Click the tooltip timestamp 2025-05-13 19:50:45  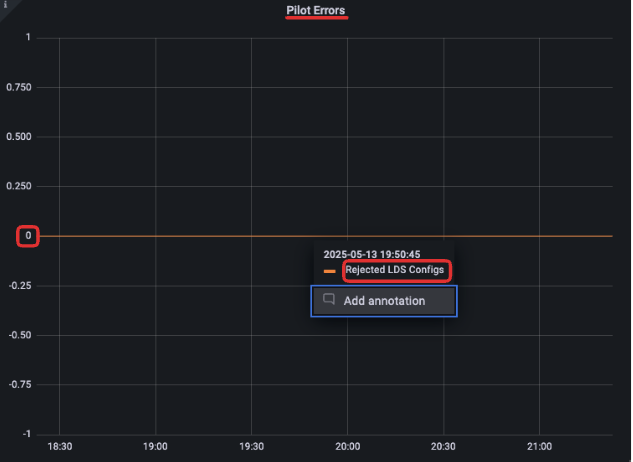pyautogui.click(x=372, y=254)
